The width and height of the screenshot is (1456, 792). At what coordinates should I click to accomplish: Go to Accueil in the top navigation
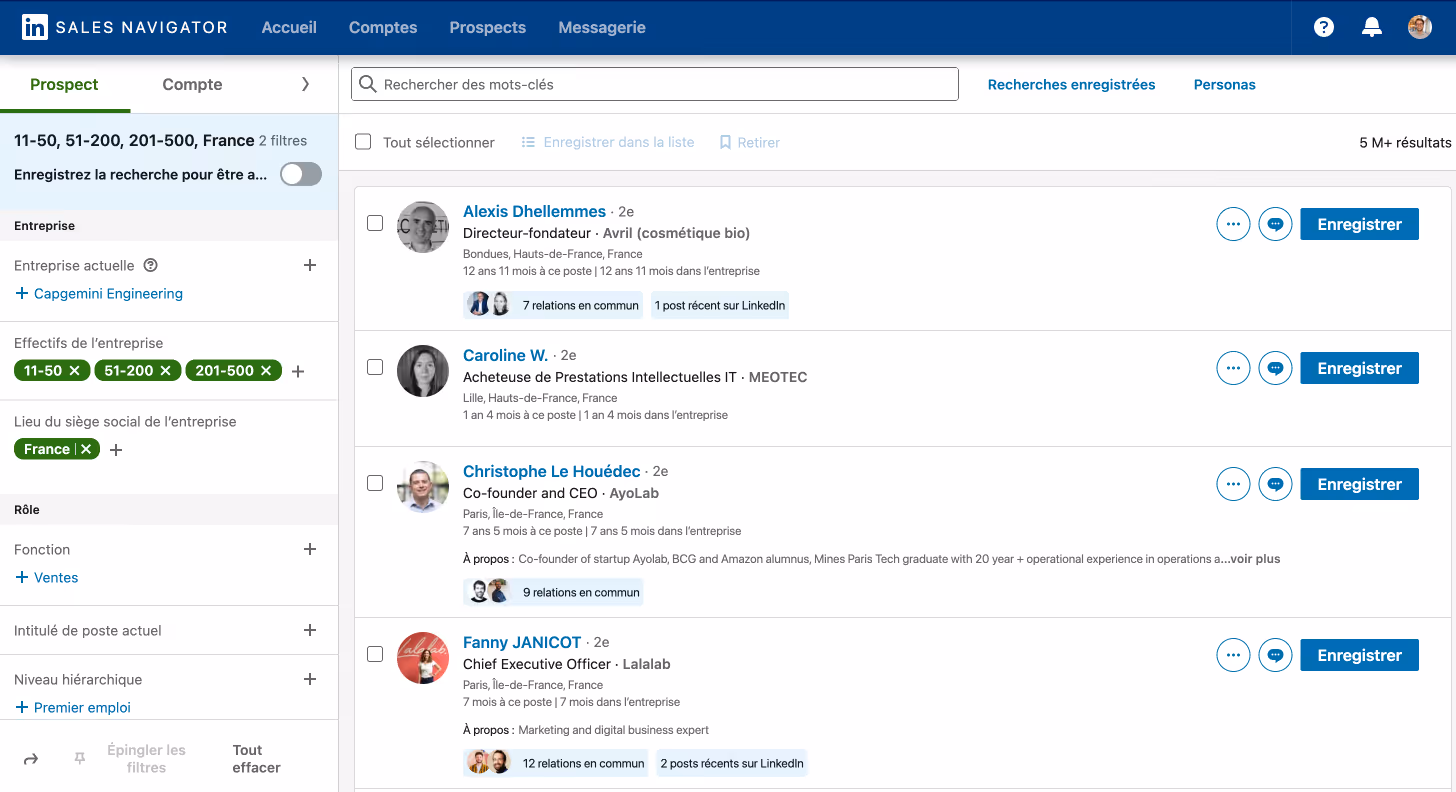click(x=289, y=28)
